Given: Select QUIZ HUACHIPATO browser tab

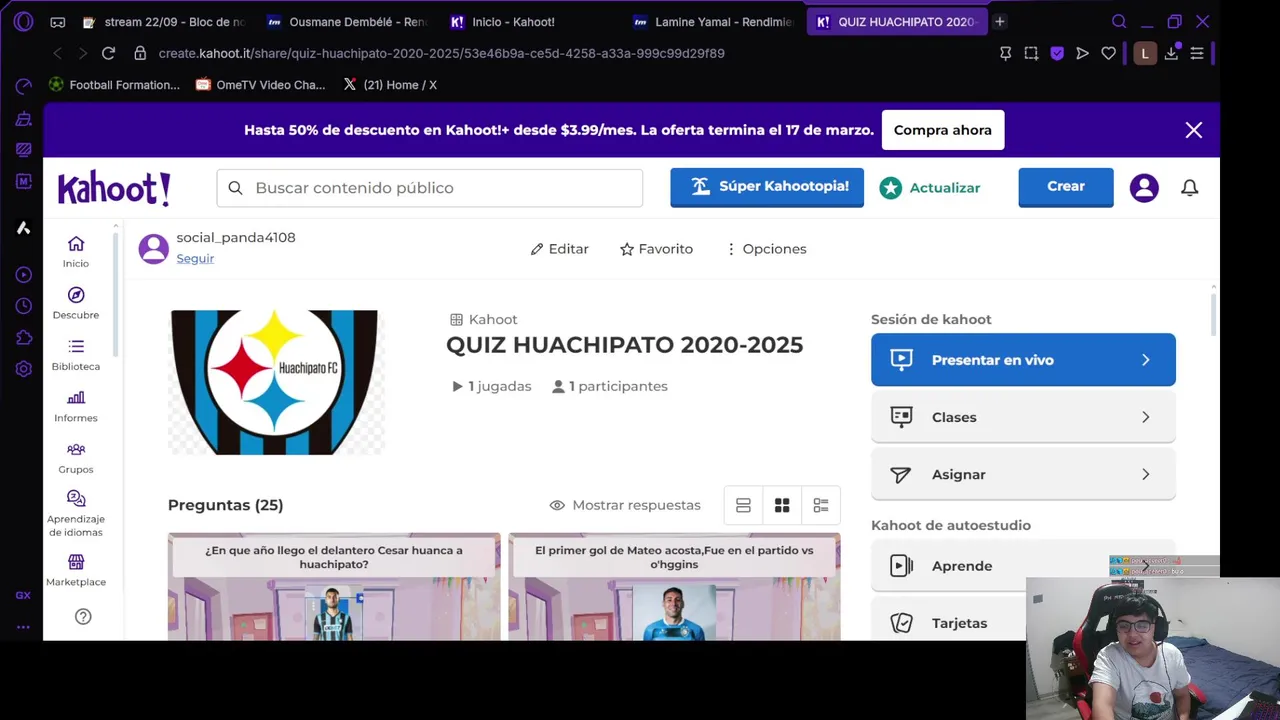Looking at the screenshot, I should click(897, 22).
